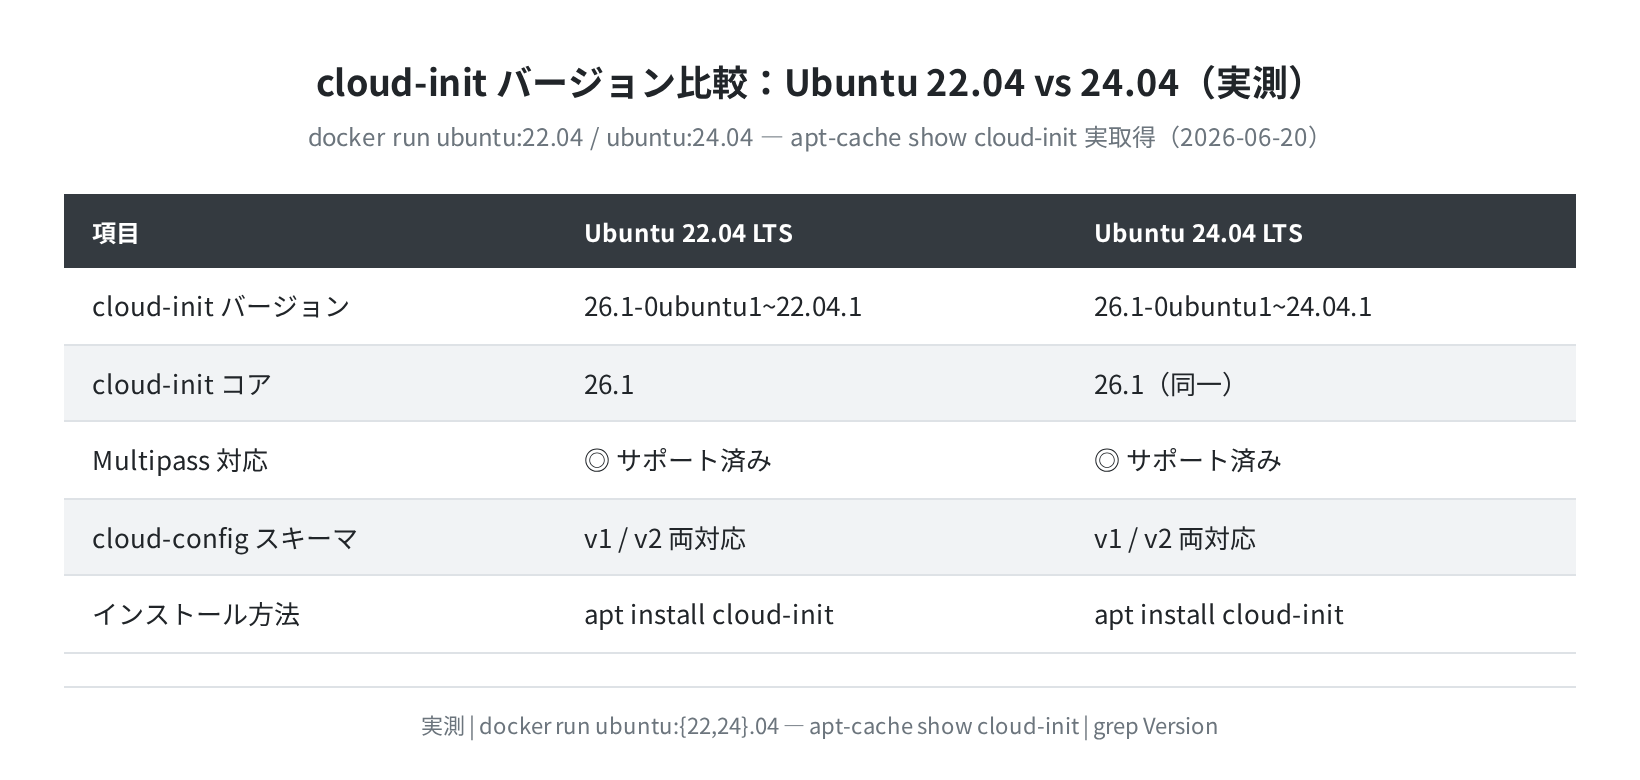Select the 'Ubuntu 24.04 LTS' column header
The image size is (1640, 780).
pyautogui.click(x=1198, y=233)
